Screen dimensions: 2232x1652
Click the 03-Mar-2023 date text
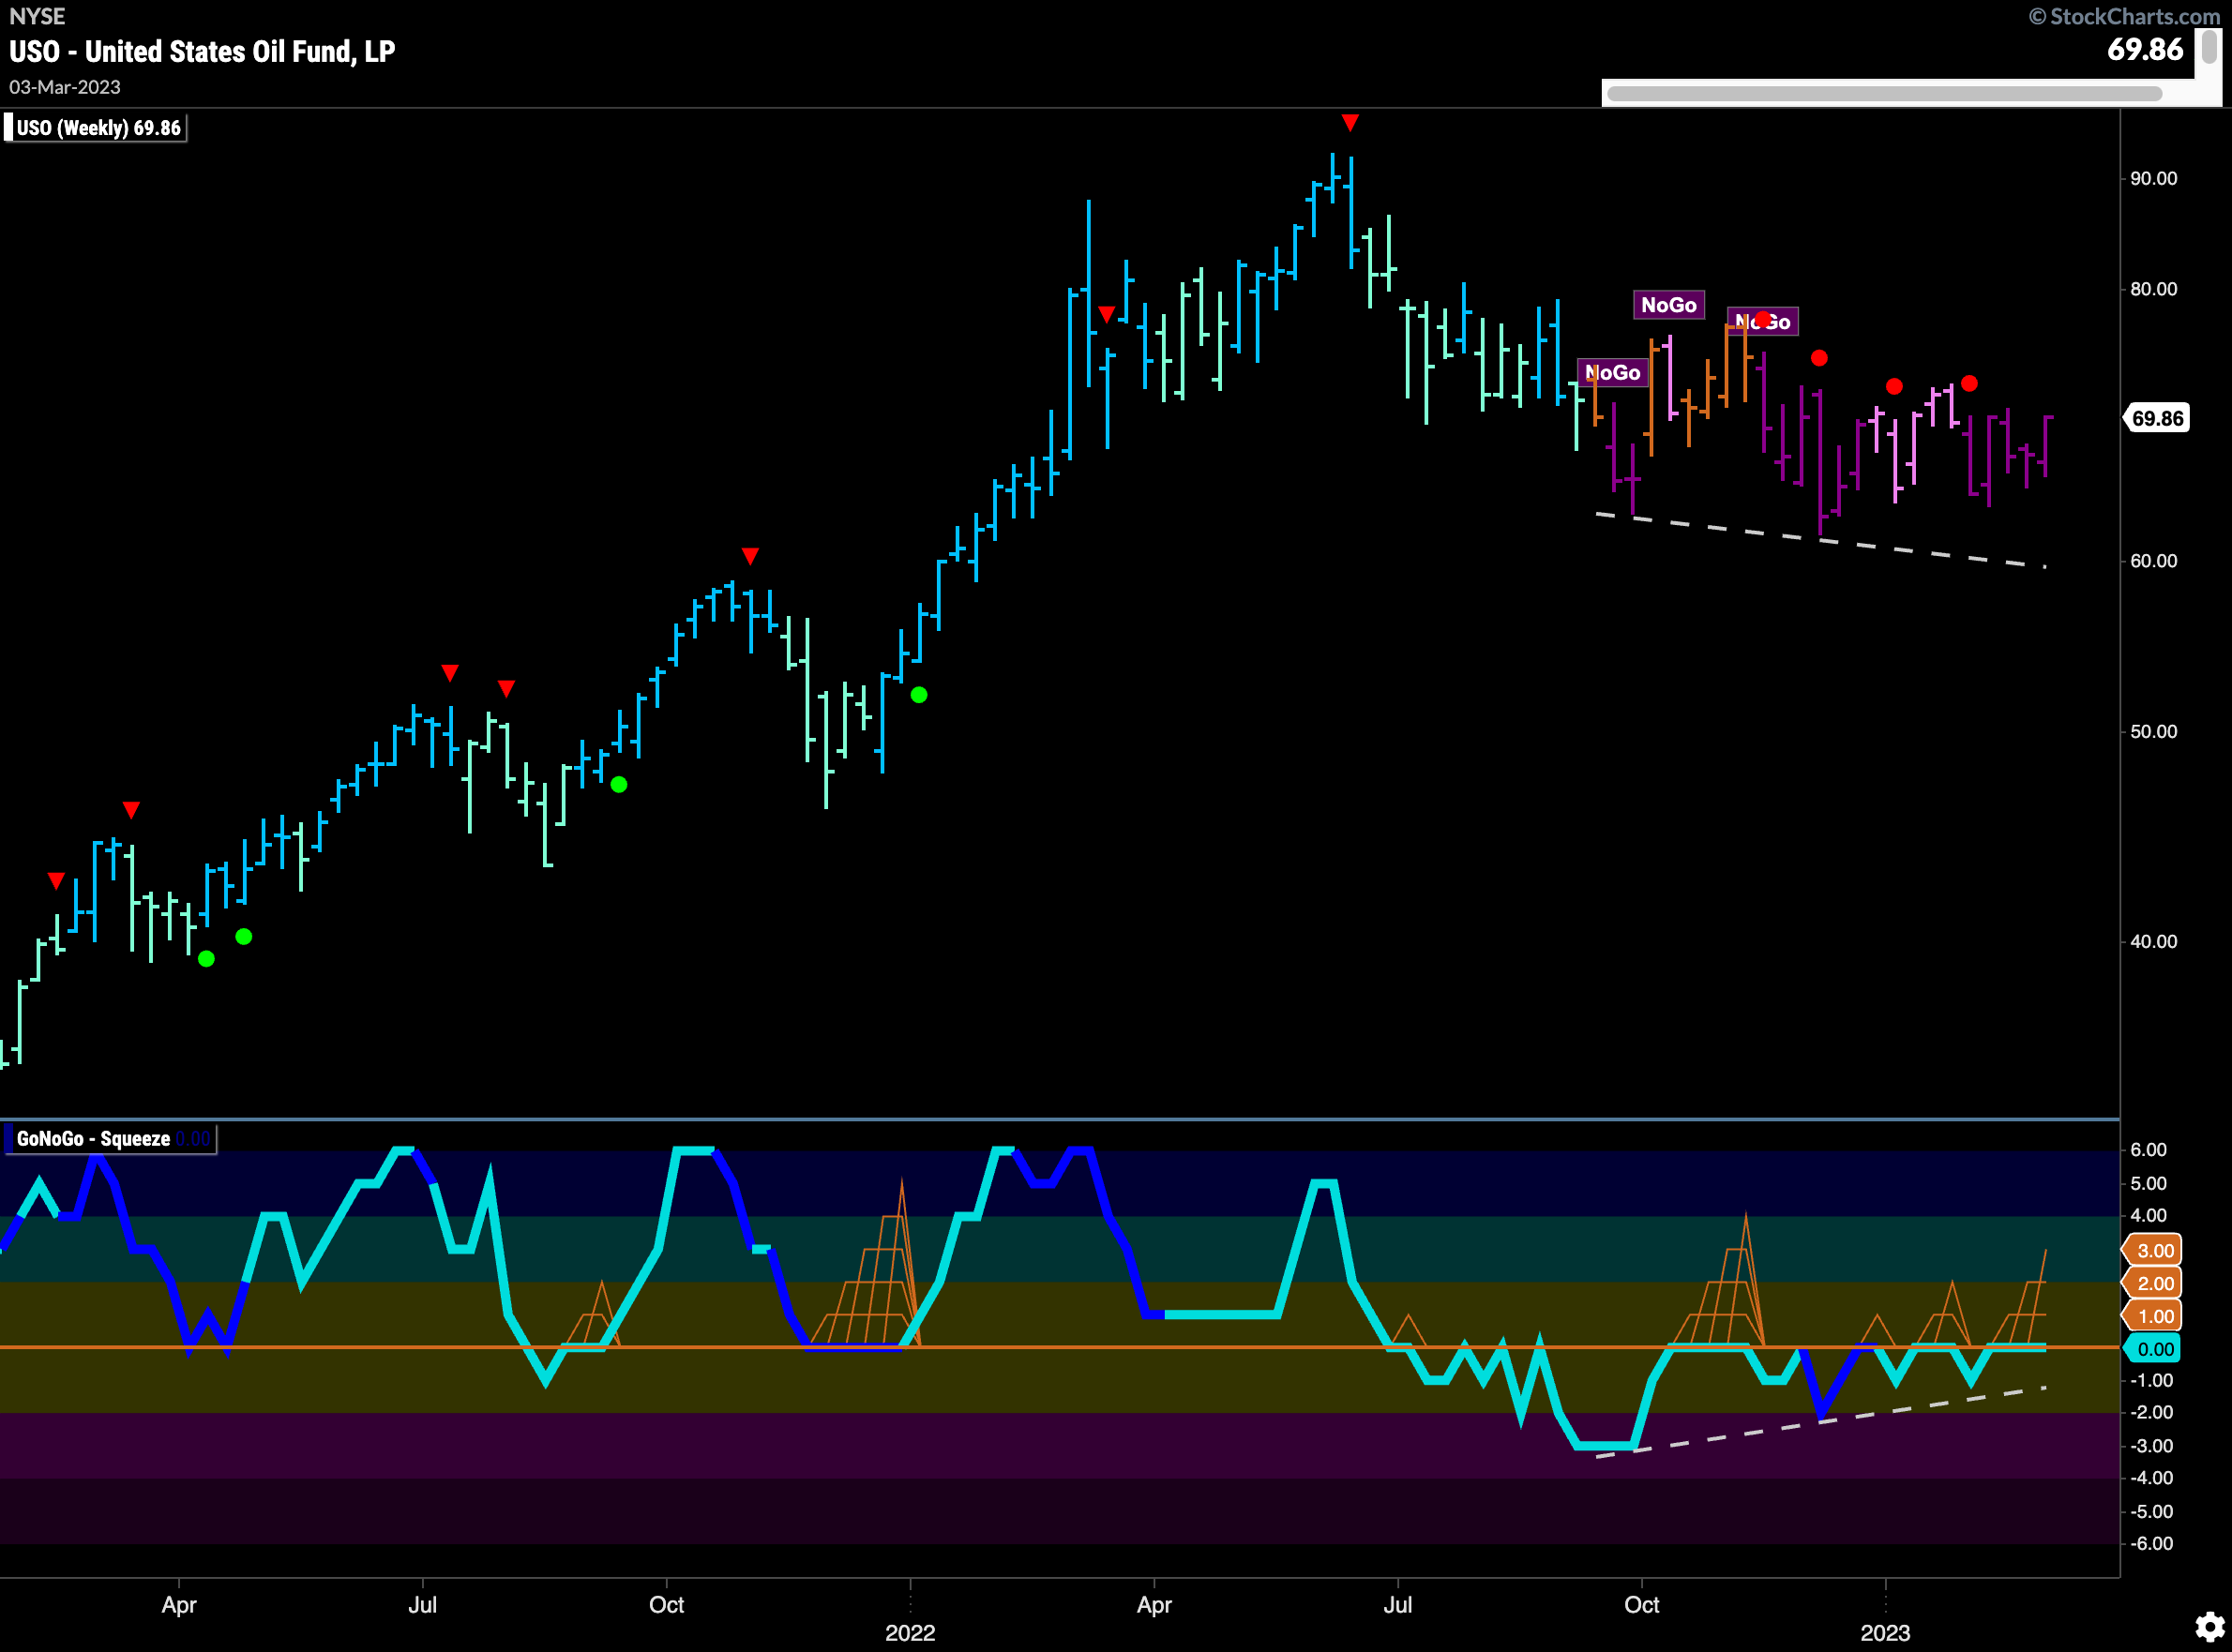(x=65, y=87)
